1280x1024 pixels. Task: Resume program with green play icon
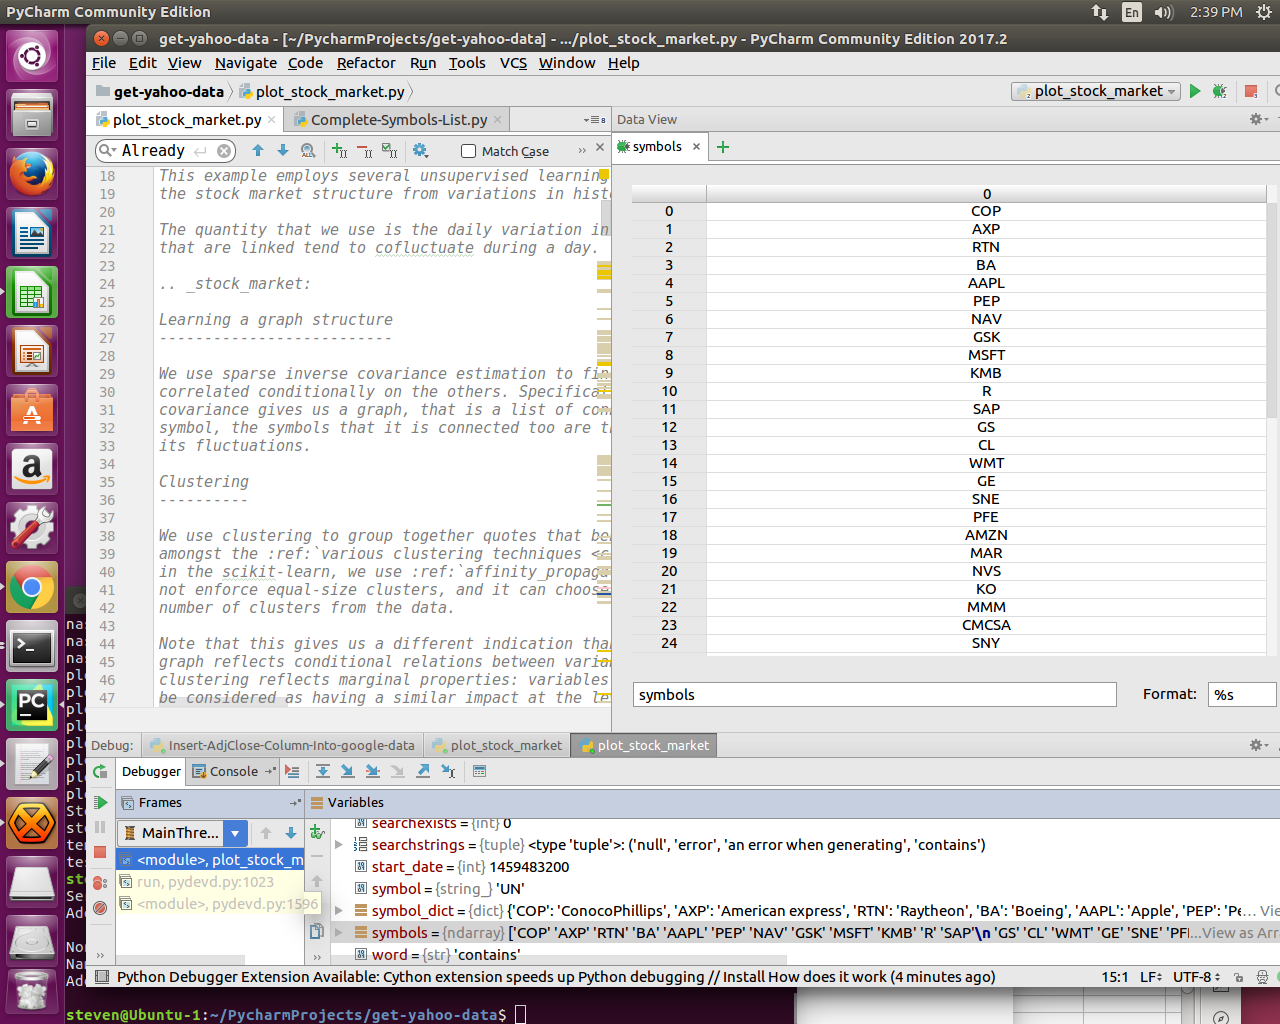click(100, 802)
